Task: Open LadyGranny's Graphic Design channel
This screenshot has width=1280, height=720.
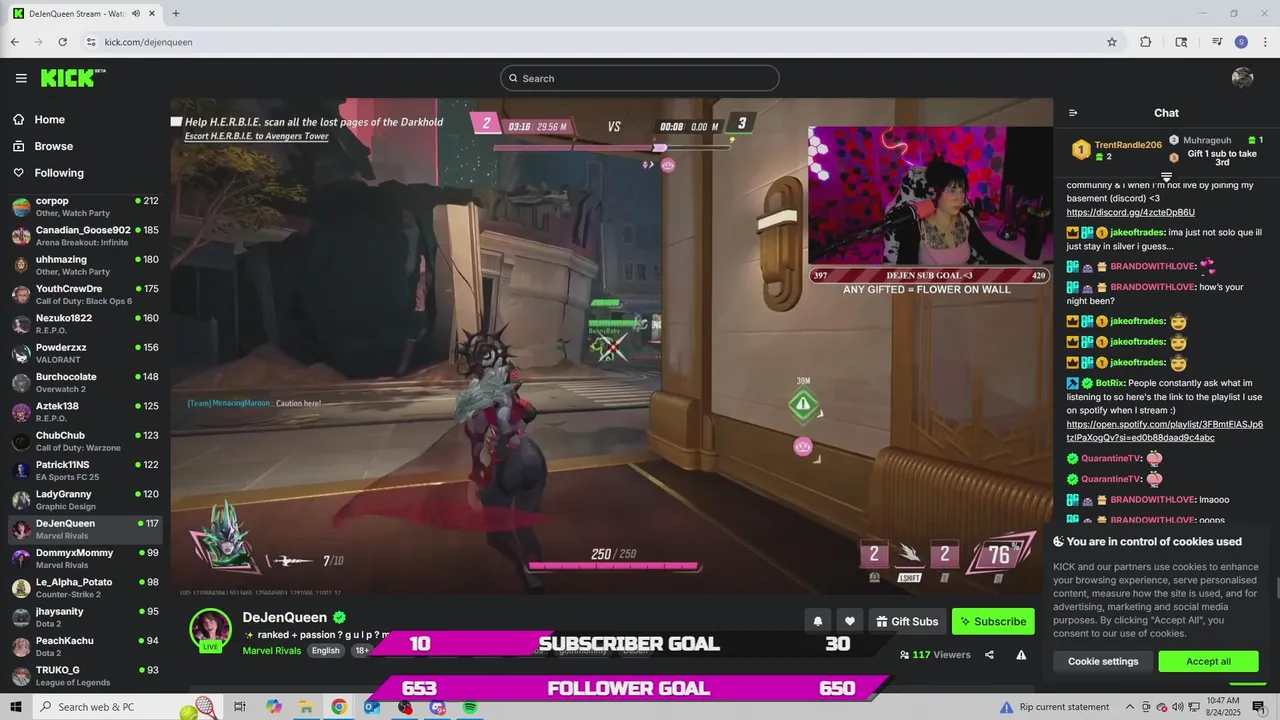Action: pyautogui.click(x=85, y=500)
